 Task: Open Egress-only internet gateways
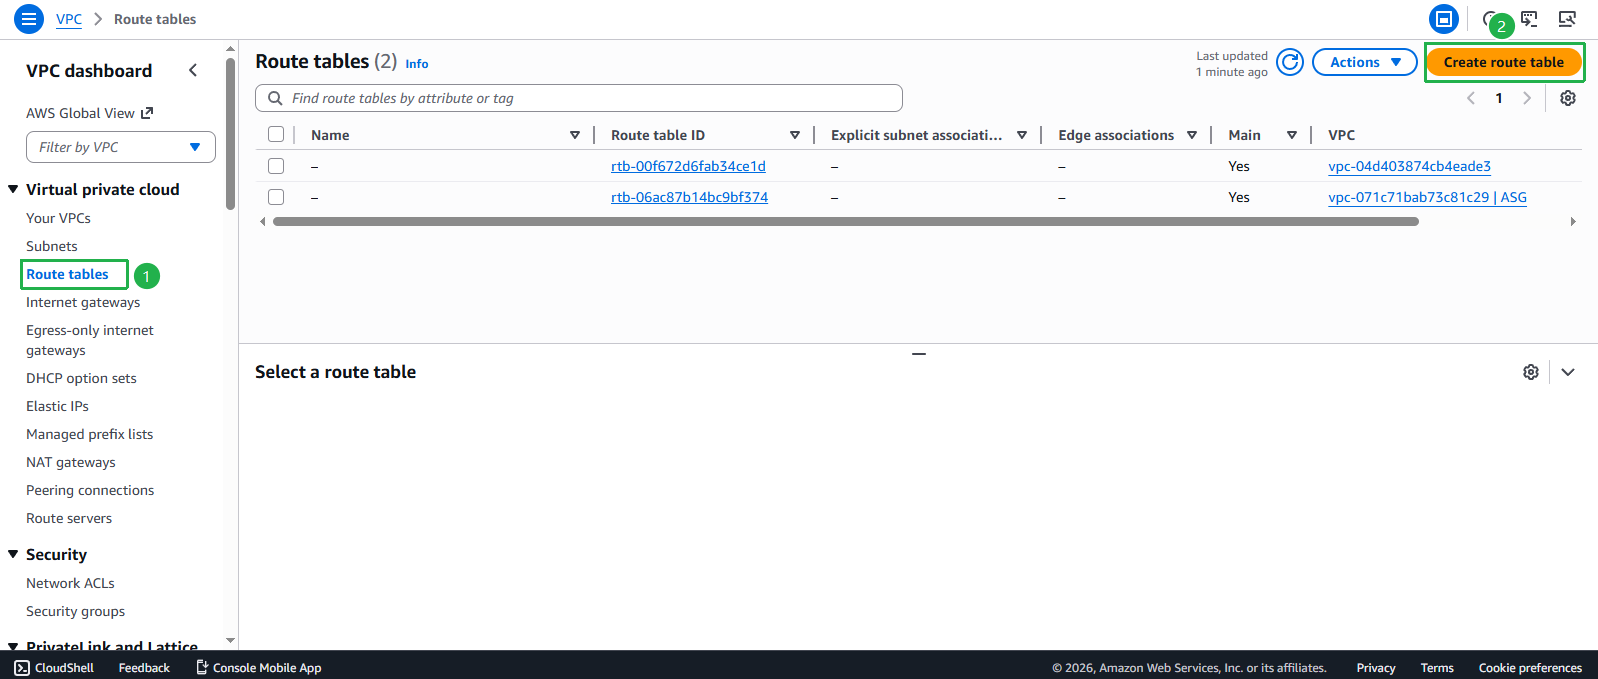[x=90, y=340]
